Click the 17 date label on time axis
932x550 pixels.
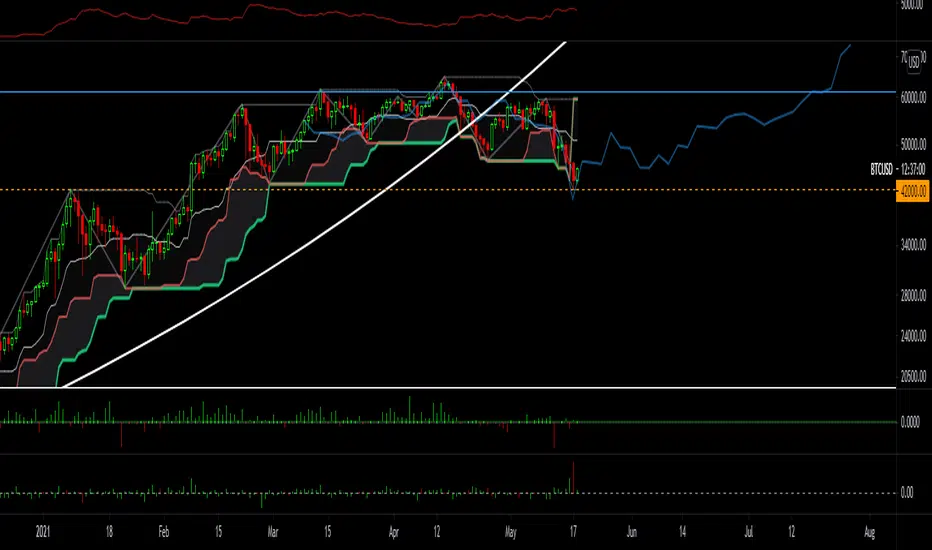tap(573, 532)
